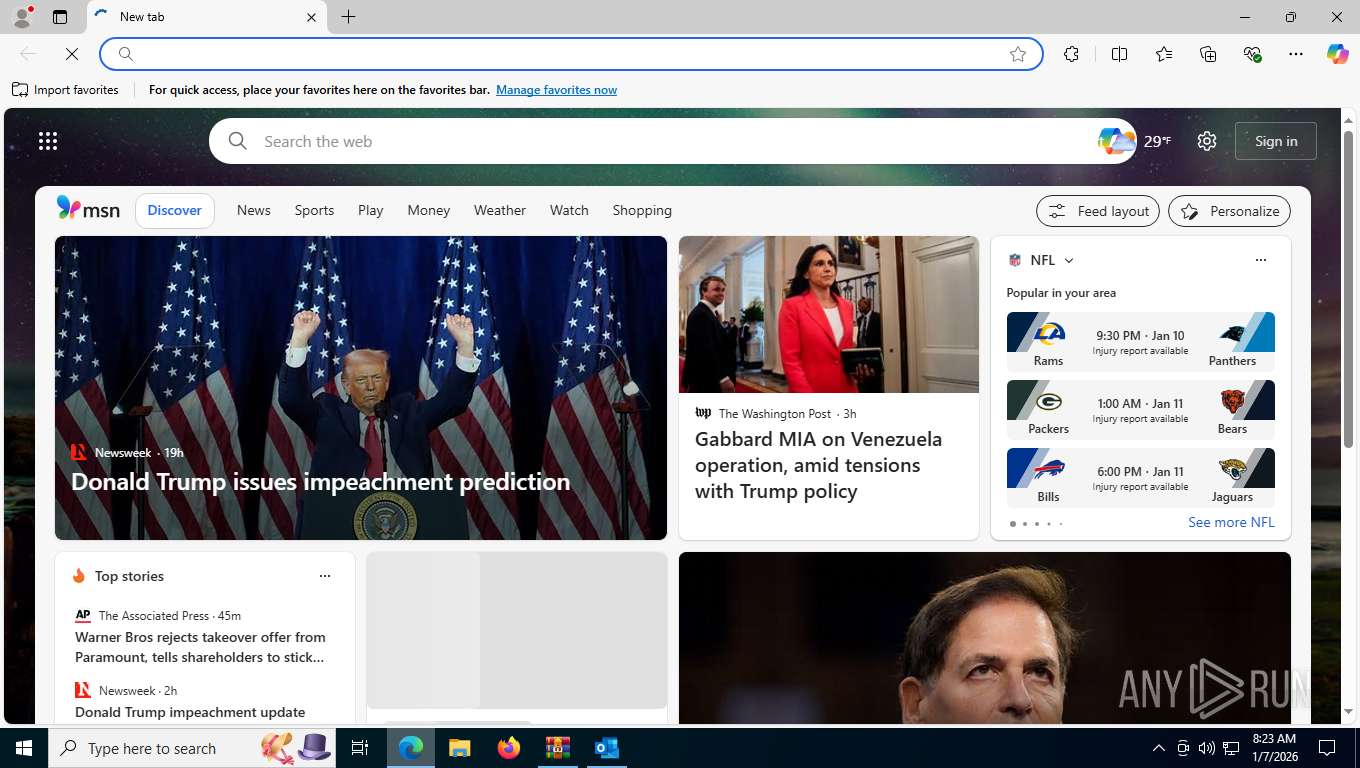
Task: Click taskbar Type here to search box
Action: point(193,748)
